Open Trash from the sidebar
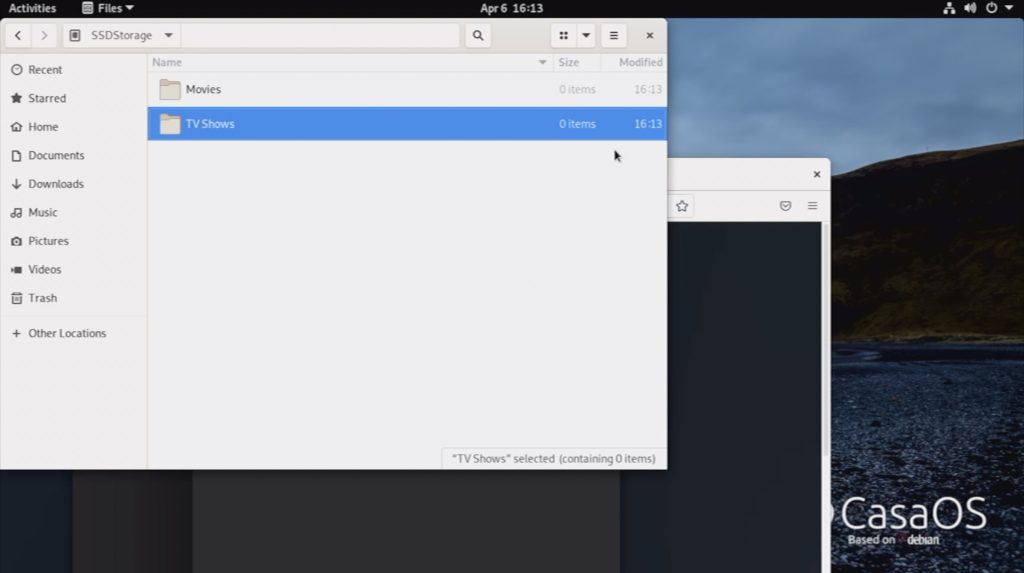 click(43, 298)
